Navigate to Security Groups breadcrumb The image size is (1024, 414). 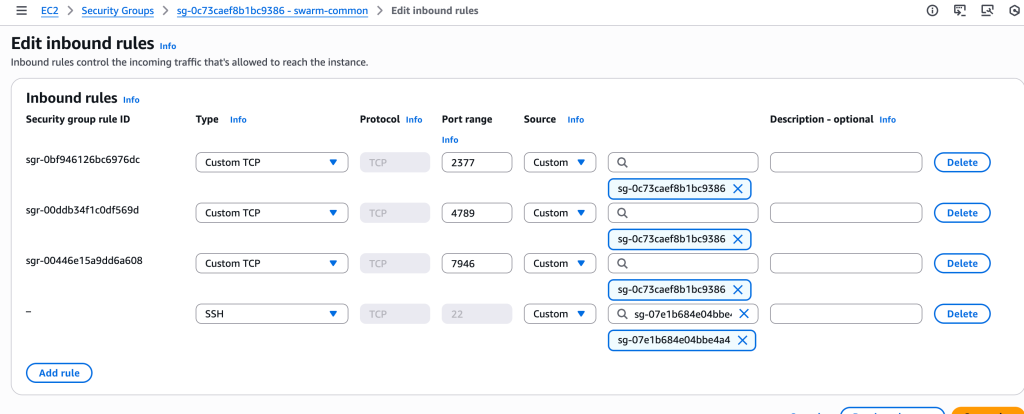point(125,11)
